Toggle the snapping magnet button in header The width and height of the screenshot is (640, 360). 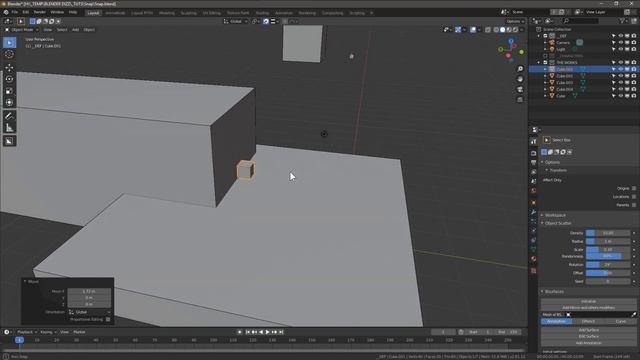266,21
